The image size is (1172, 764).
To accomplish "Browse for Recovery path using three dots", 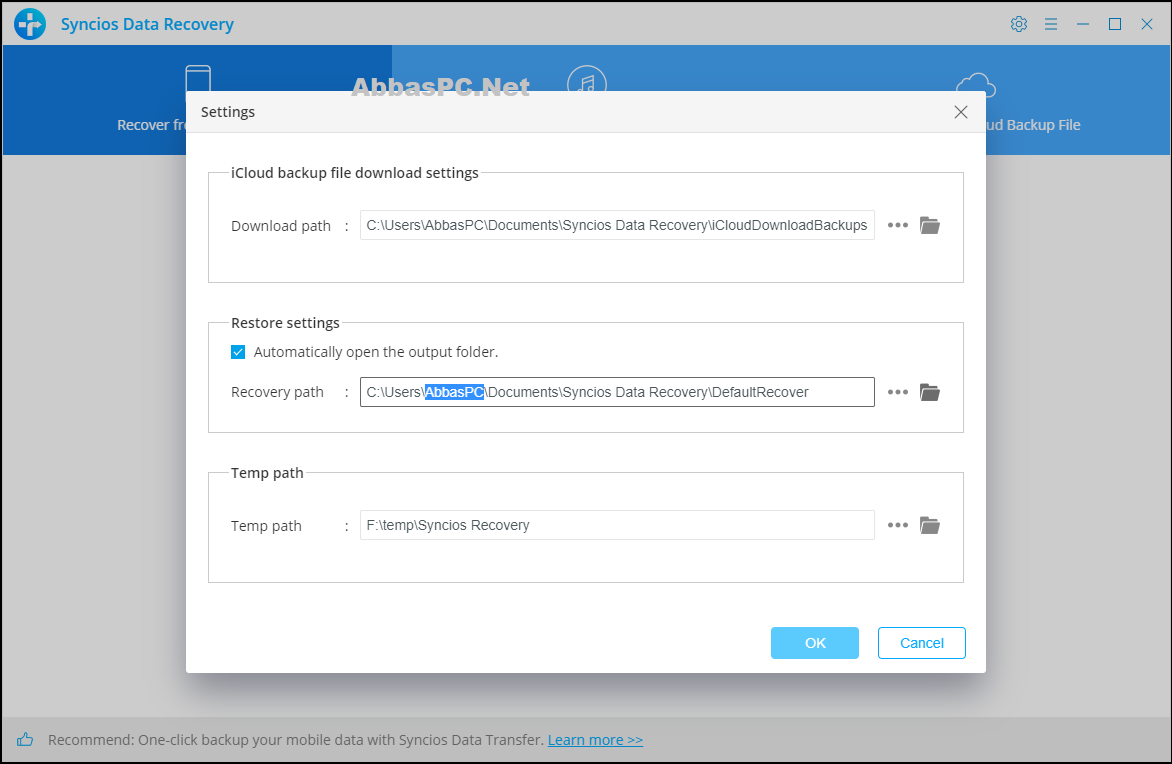I will (x=898, y=392).
